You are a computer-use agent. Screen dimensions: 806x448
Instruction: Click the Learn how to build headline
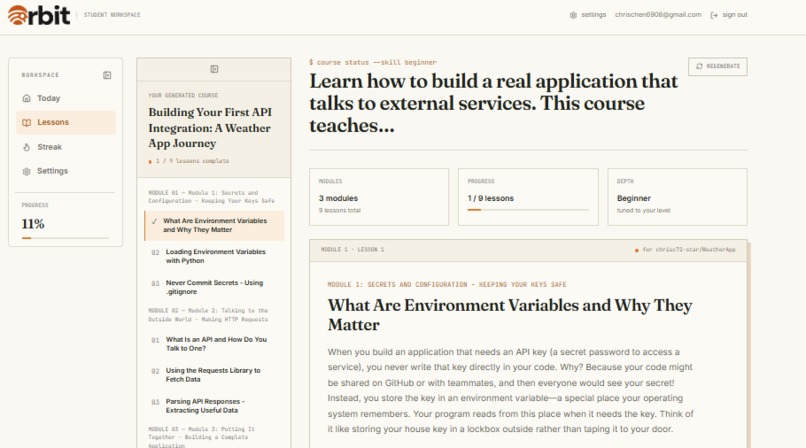[493, 103]
